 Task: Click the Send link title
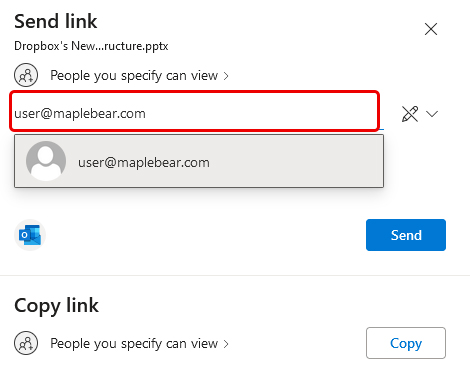click(x=56, y=21)
